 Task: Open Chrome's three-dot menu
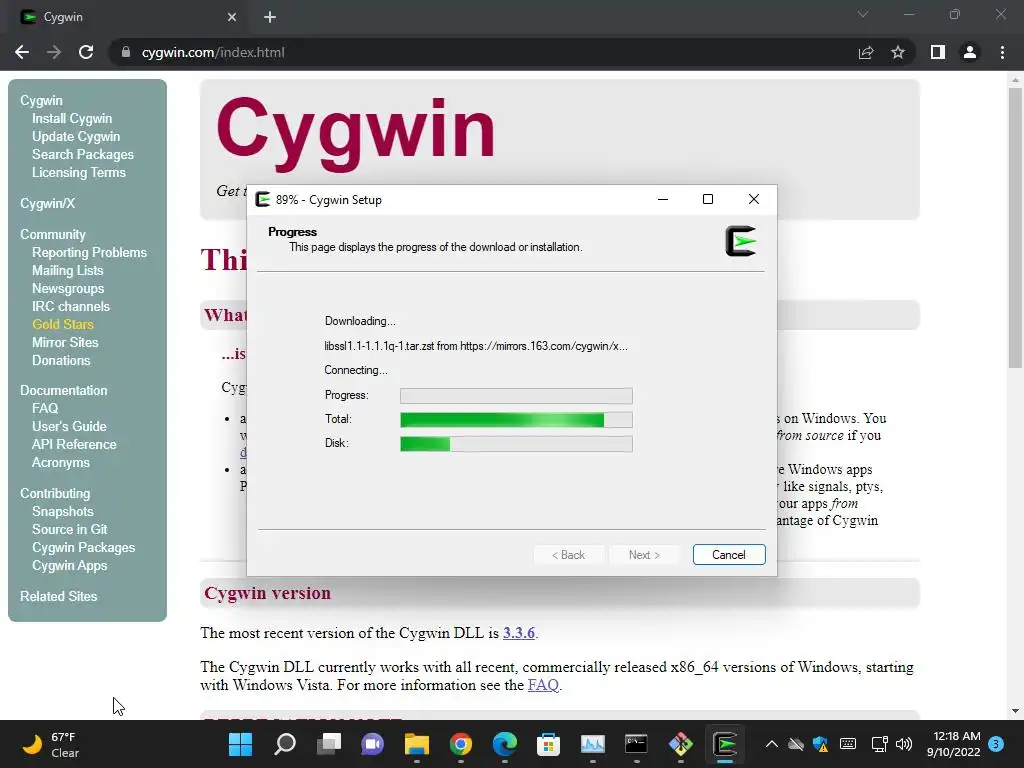(x=1002, y=52)
